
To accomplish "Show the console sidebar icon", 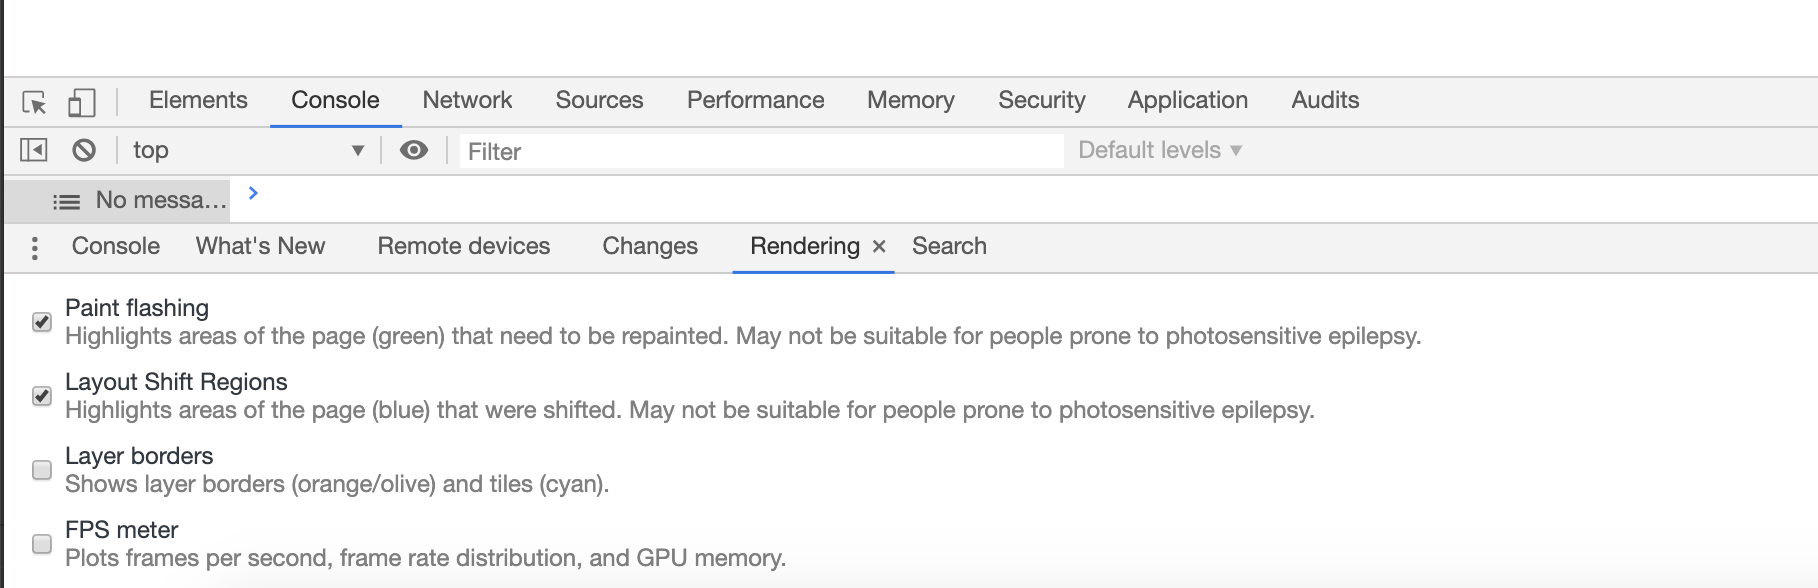I will (34, 150).
